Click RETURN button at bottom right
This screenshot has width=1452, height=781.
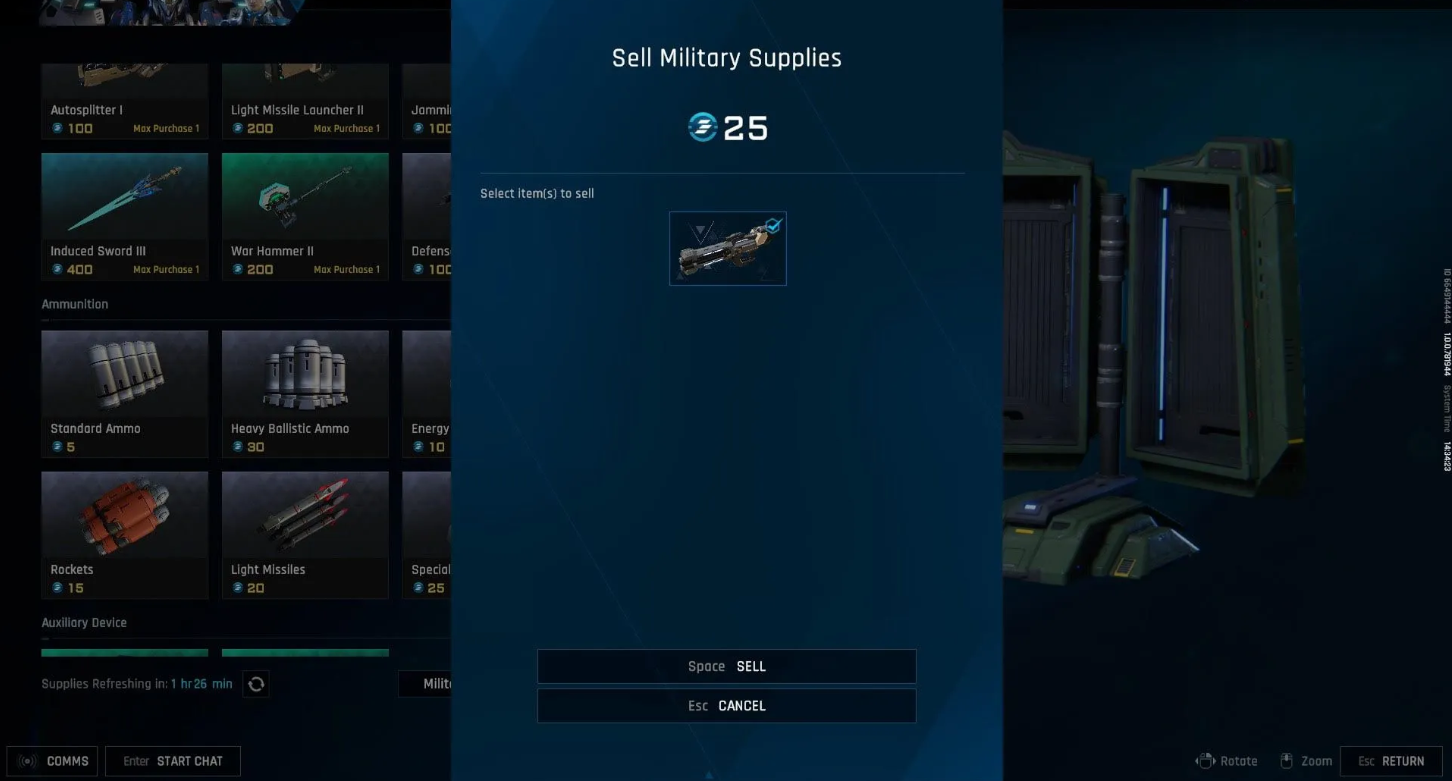pyautogui.click(x=1391, y=761)
